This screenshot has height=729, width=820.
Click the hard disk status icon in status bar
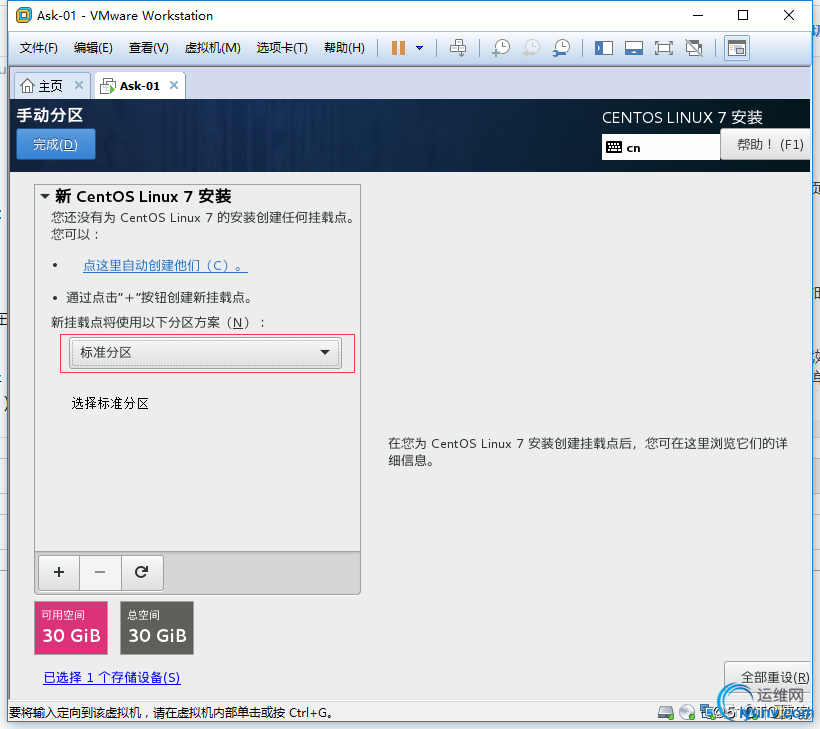point(666,712)
